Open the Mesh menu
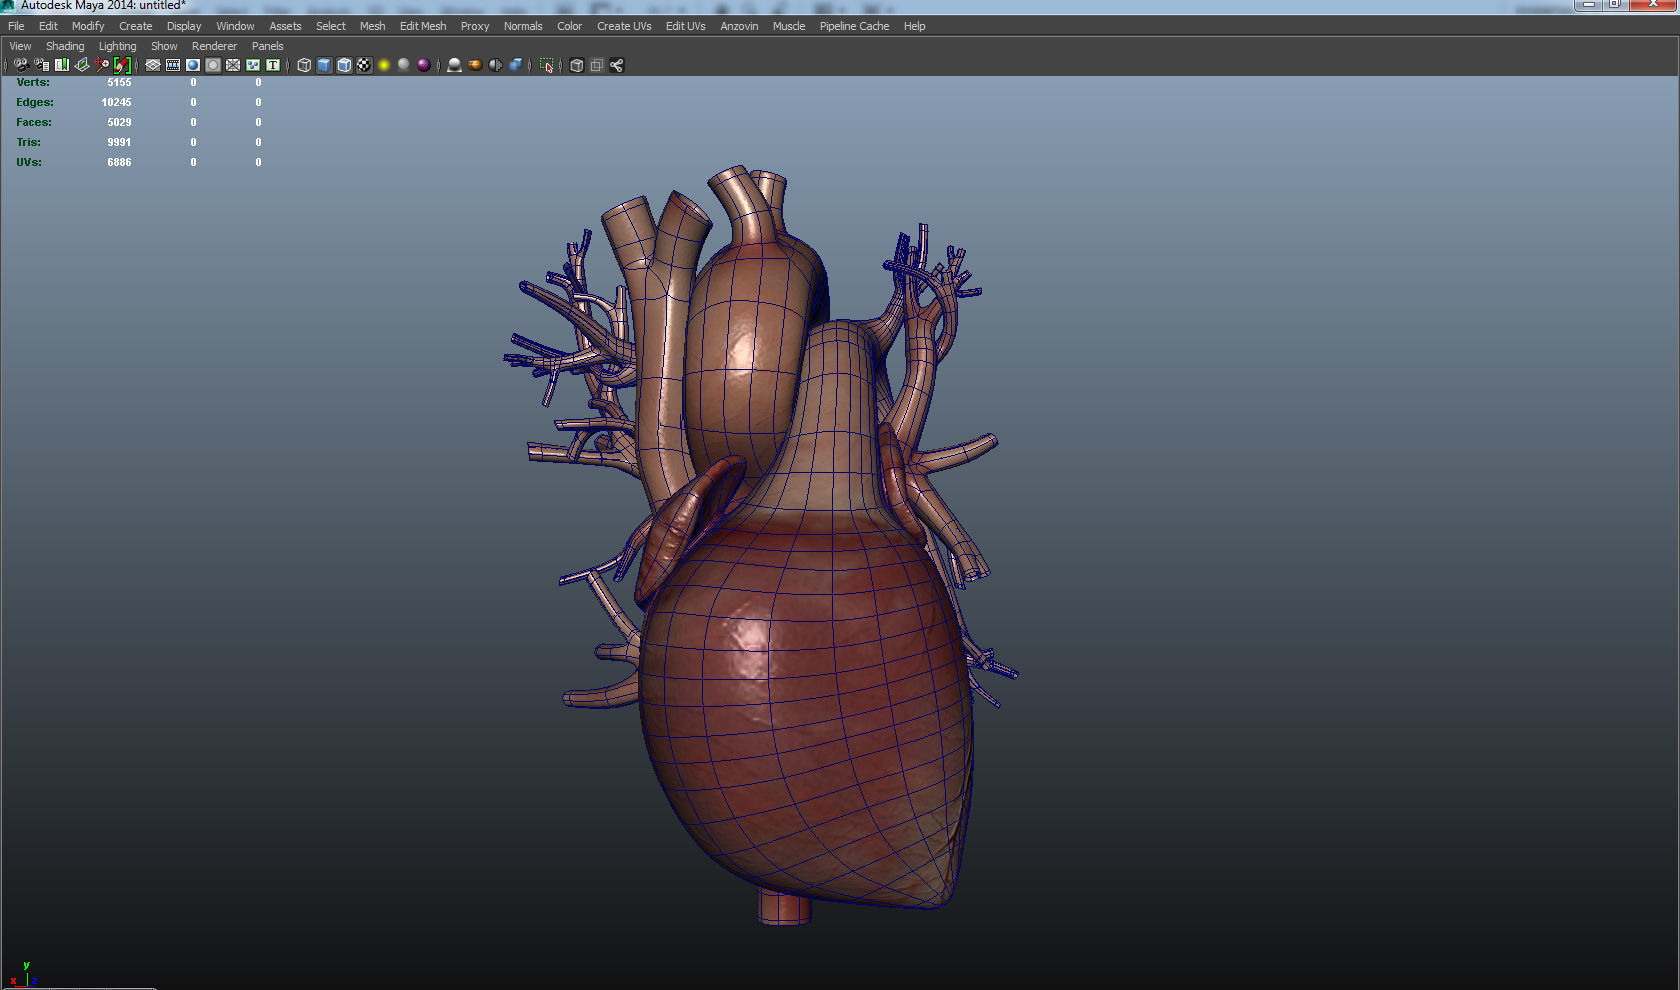The height and width of the screenshot is (990, 1680). point(373,26)
